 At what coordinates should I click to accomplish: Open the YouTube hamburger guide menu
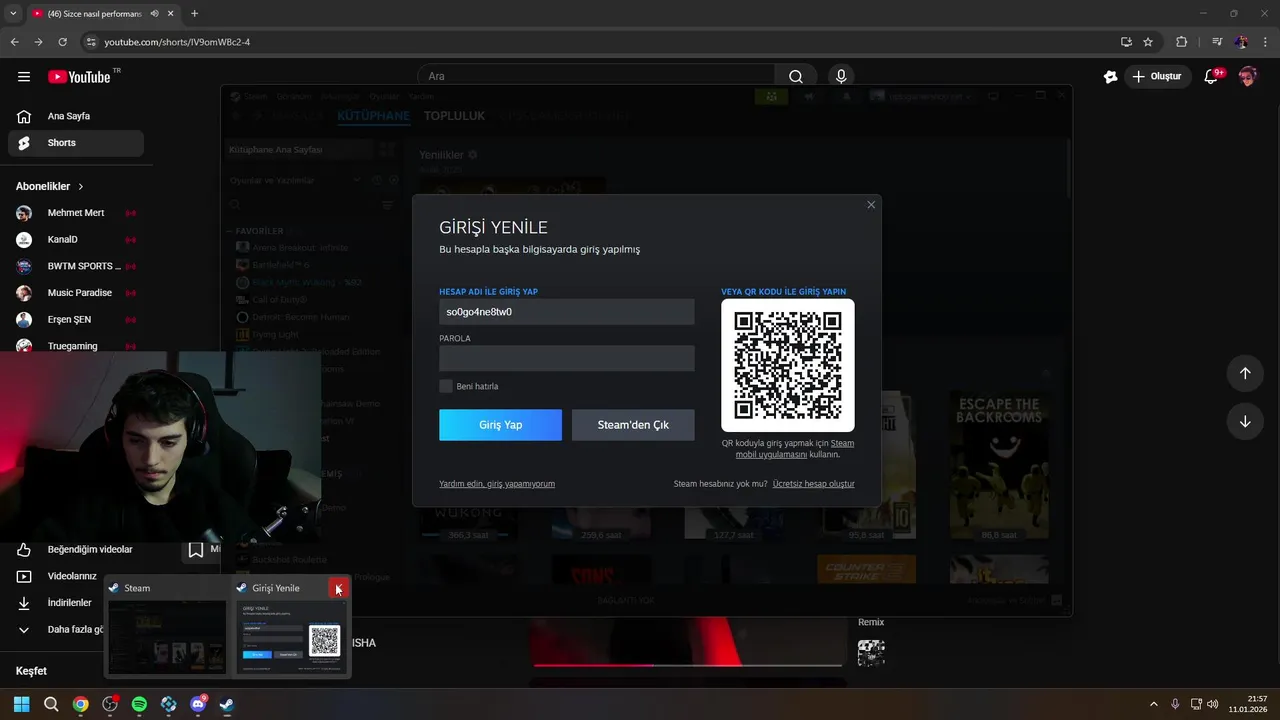click(24, 77)
